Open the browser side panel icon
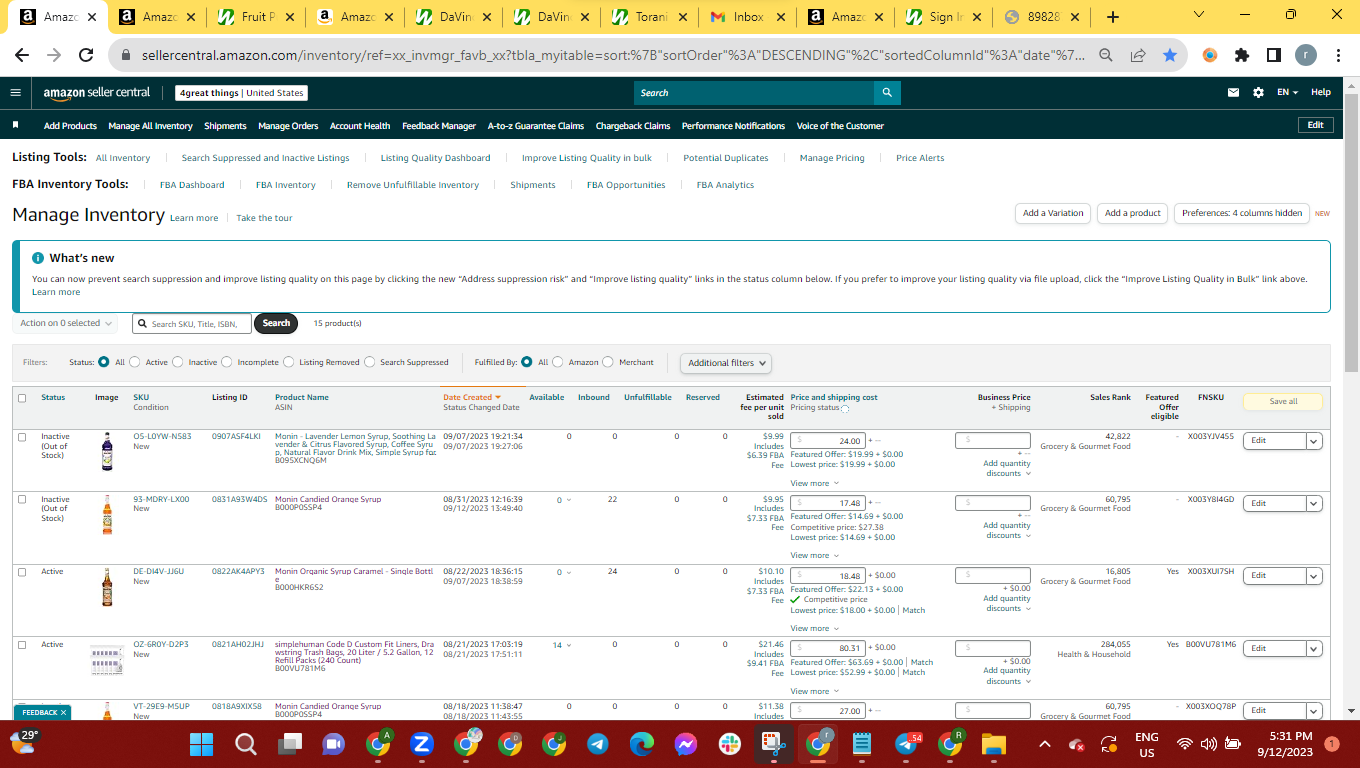1360x768 pixels. (1274, 56)
